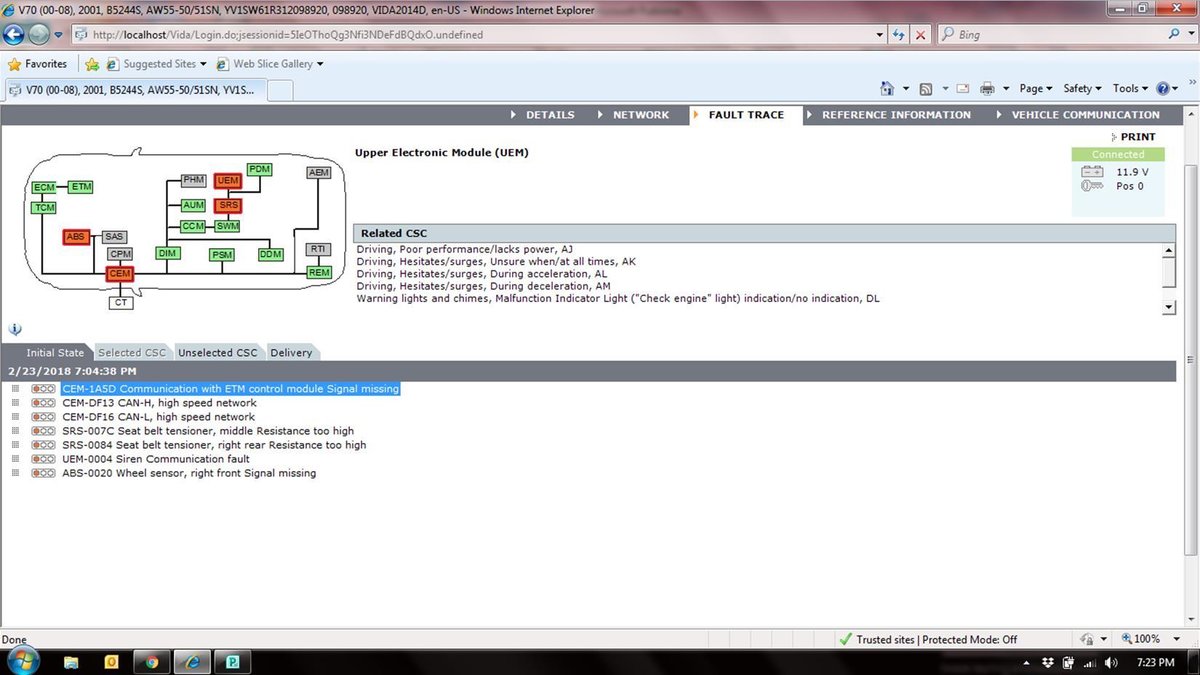
Task: Expand the ABS-0020 Wheel sensor fault entry
Action: click(x=15, y=473)
